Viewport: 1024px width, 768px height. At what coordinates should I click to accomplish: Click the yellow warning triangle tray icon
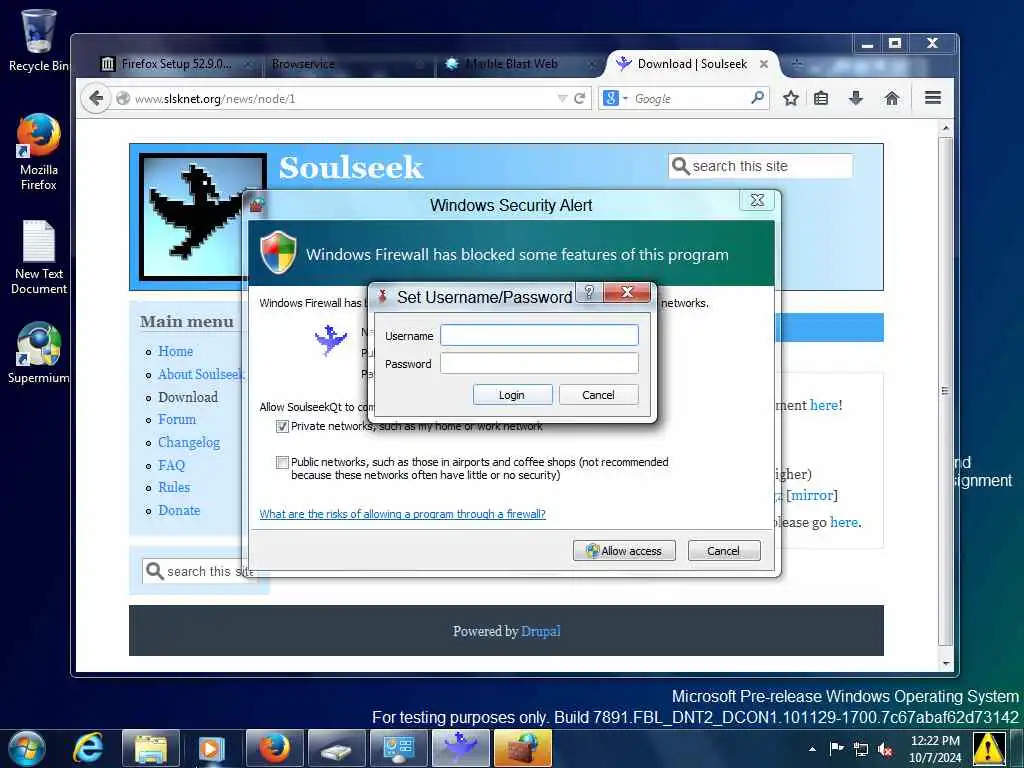[x=989, y=748]
